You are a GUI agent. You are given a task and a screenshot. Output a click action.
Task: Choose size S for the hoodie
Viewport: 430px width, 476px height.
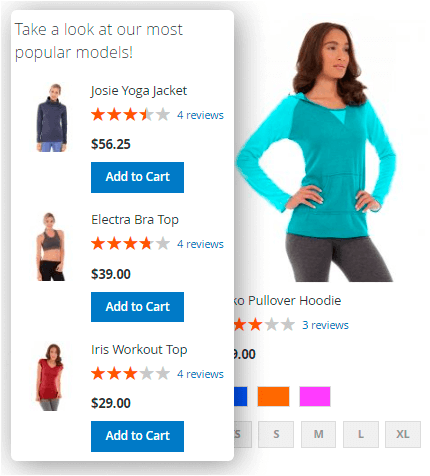(276, 434)
